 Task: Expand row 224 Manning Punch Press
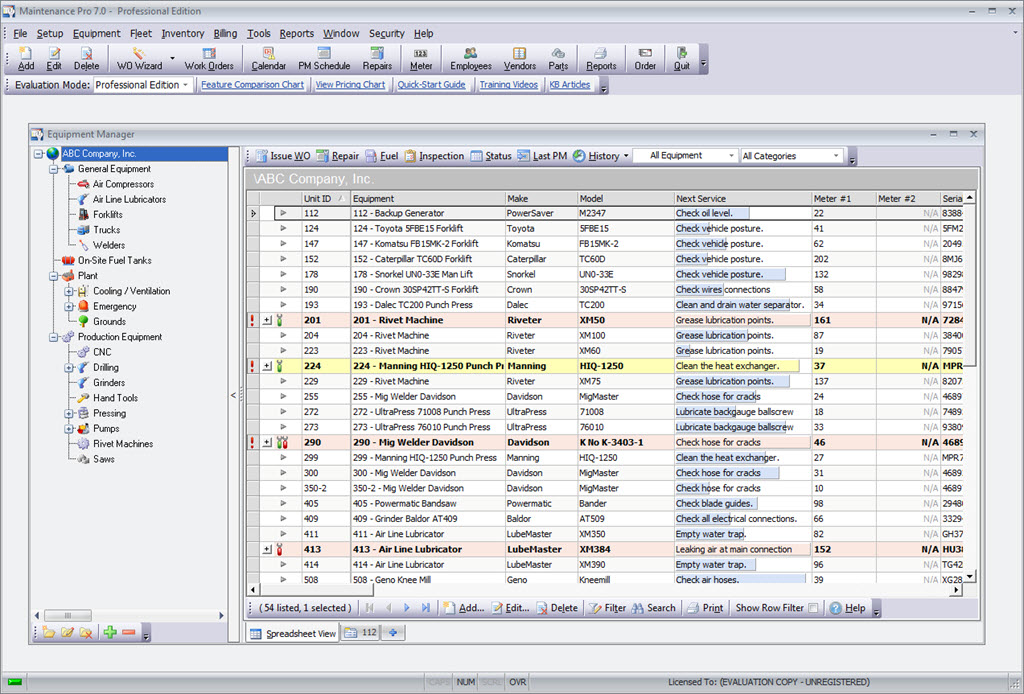267,366
